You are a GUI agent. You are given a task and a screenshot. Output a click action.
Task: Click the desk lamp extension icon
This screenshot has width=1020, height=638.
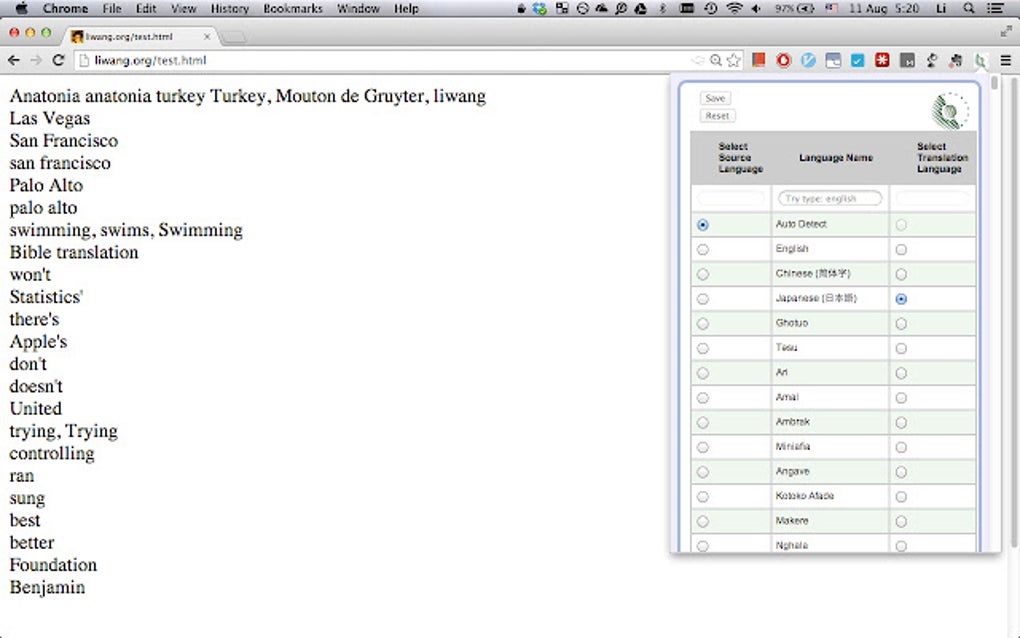(x=932, y=60)
